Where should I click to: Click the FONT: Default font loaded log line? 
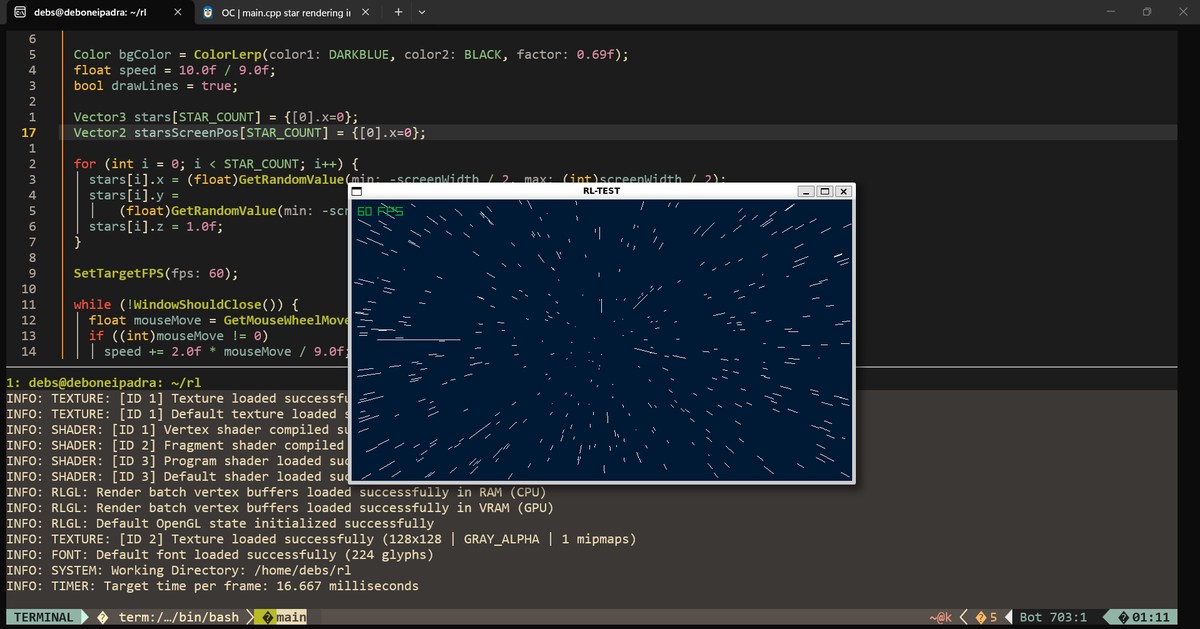220,554
